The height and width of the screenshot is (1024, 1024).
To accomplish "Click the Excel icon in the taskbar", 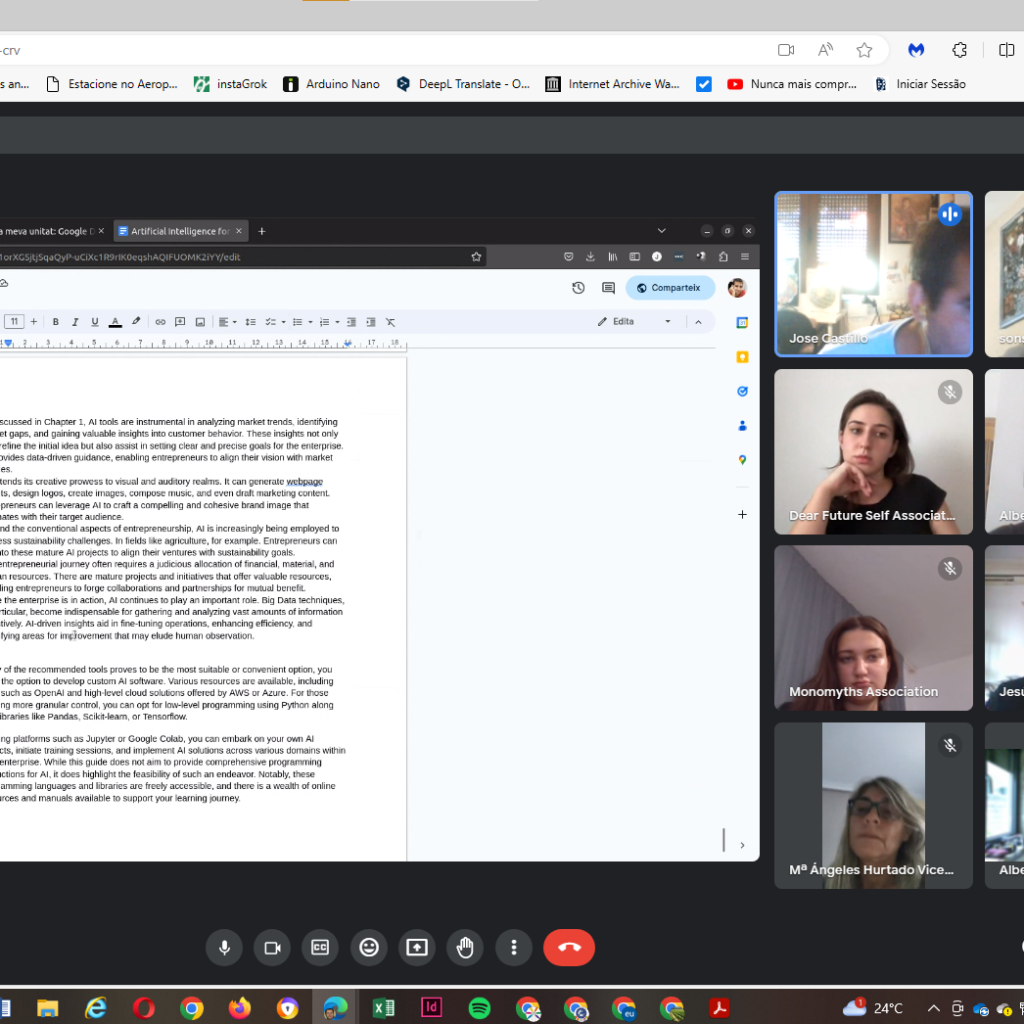I will pyautogui.click(x=383, y=1008).
